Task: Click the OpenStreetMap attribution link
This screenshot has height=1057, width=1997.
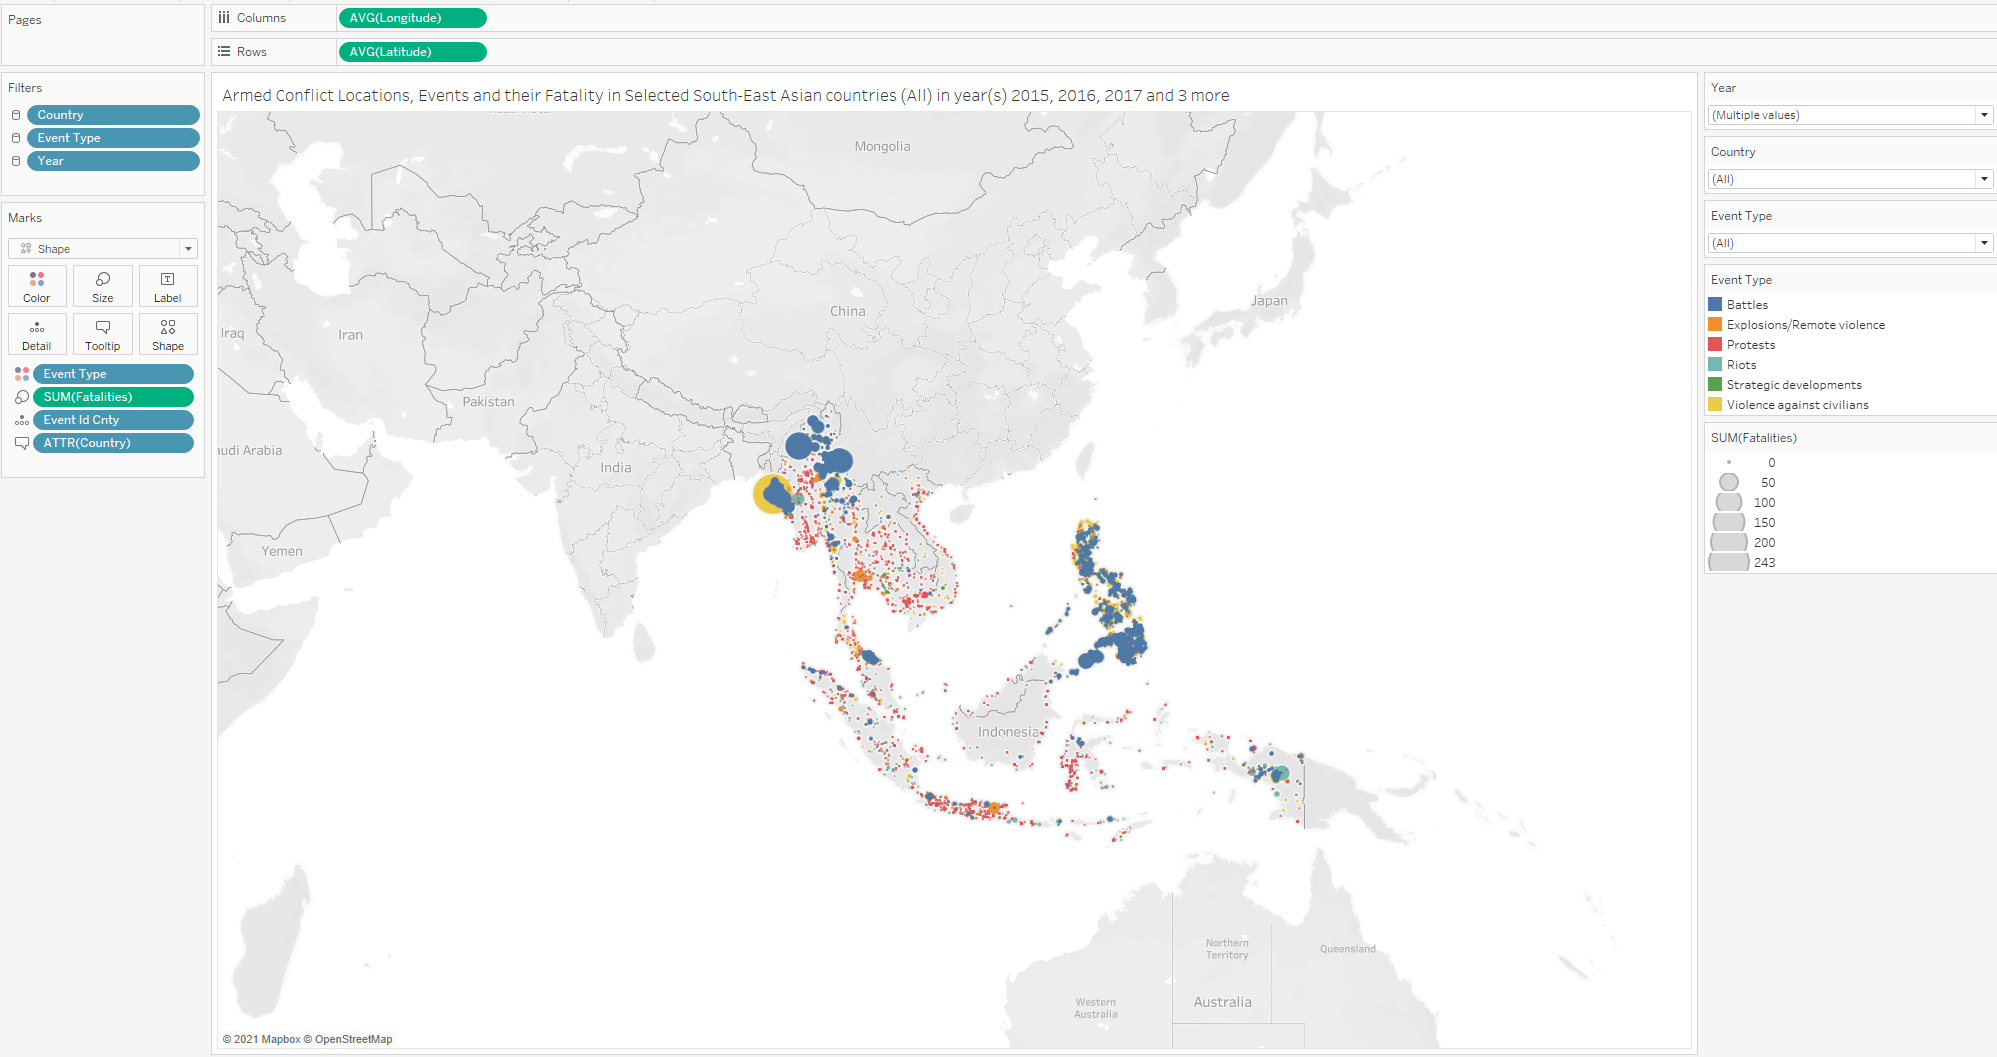Action: click(353, 1039)
